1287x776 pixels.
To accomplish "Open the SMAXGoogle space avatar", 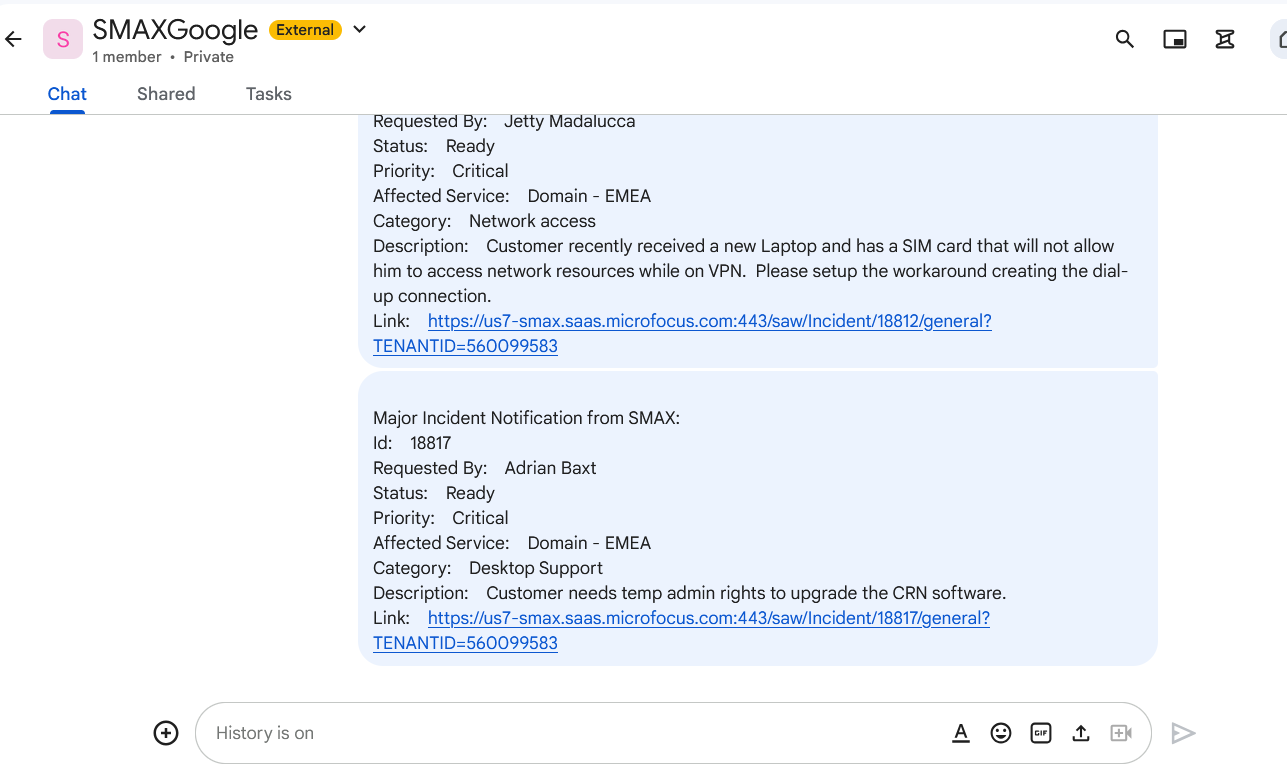I will point(63,39).
